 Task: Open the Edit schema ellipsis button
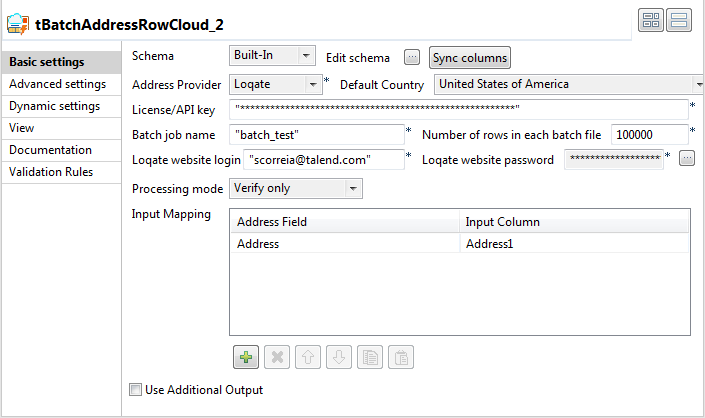tap(412, 57)
